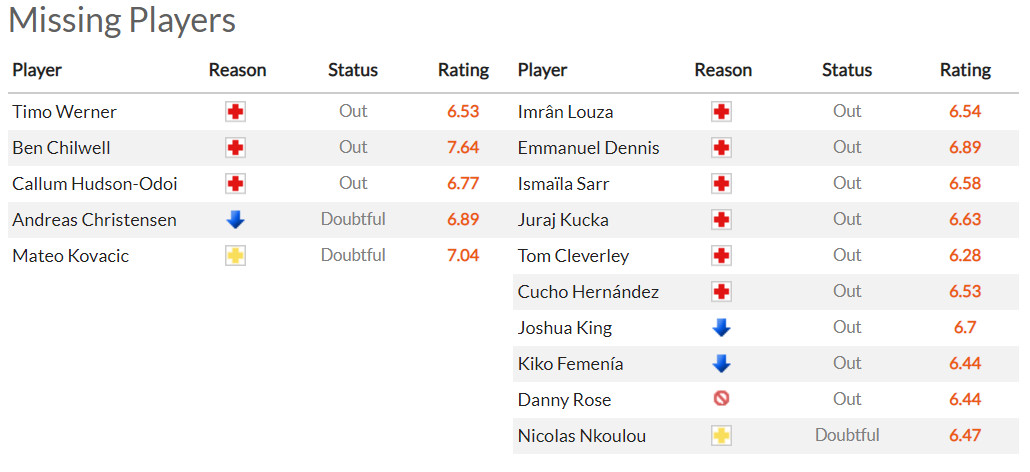Click Juraj Kucka's player name

pos(563,220)
